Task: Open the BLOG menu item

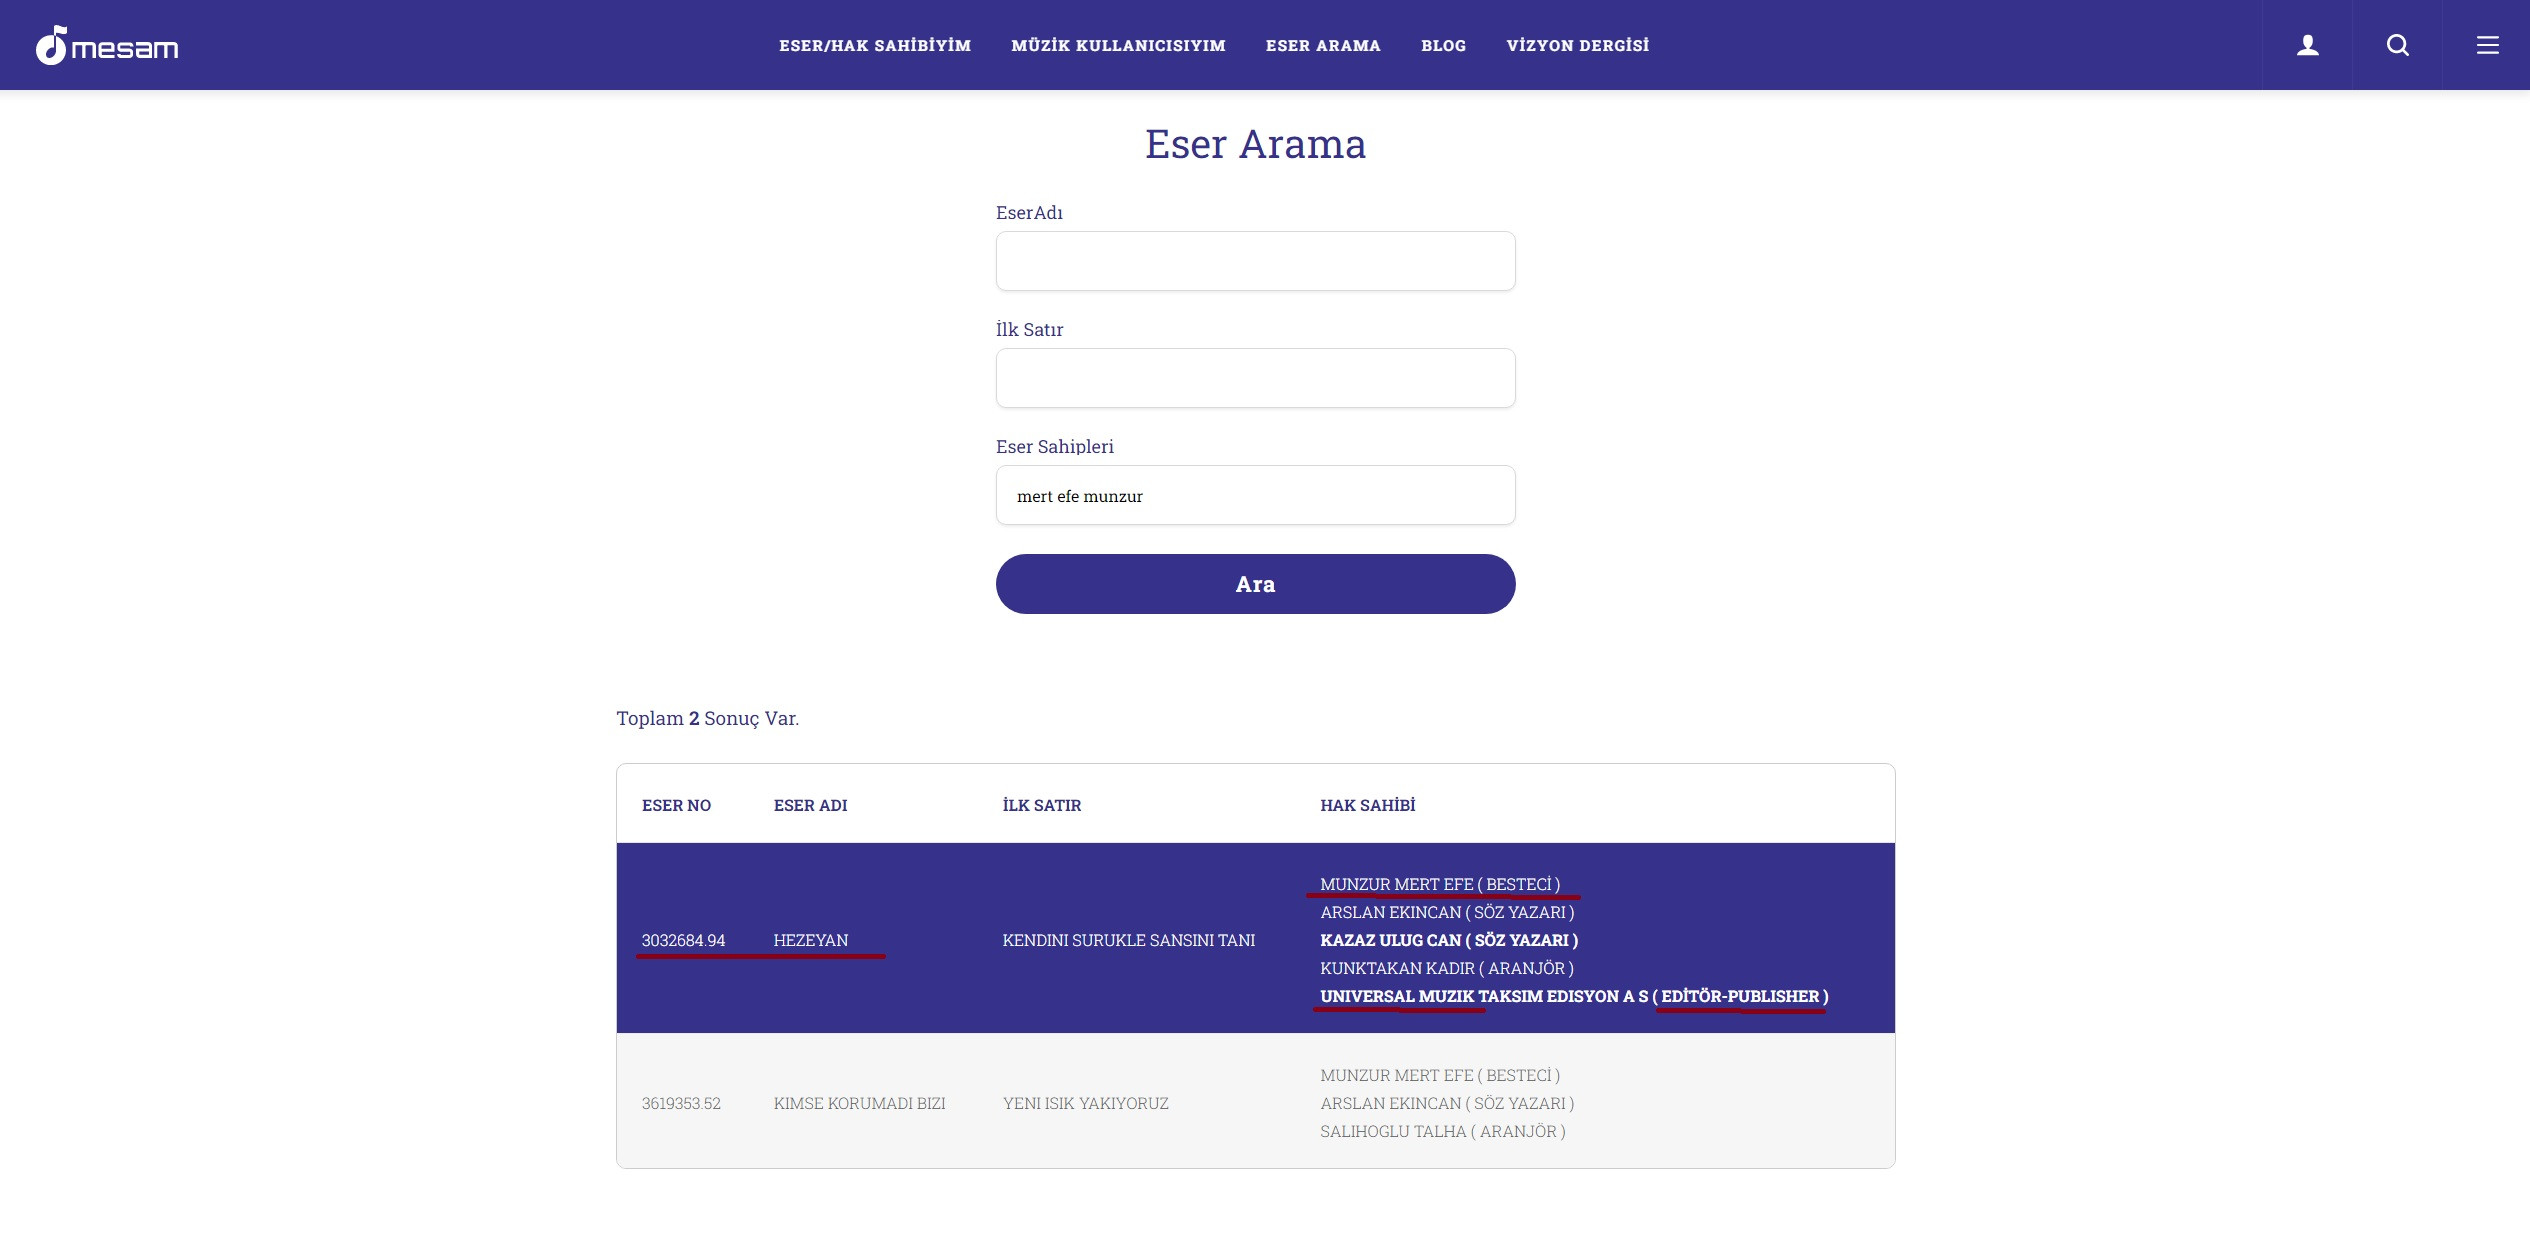Action: point(1443,46)
